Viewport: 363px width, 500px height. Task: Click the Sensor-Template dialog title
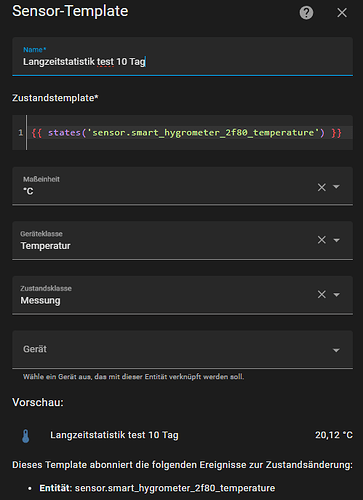(70, 11)
